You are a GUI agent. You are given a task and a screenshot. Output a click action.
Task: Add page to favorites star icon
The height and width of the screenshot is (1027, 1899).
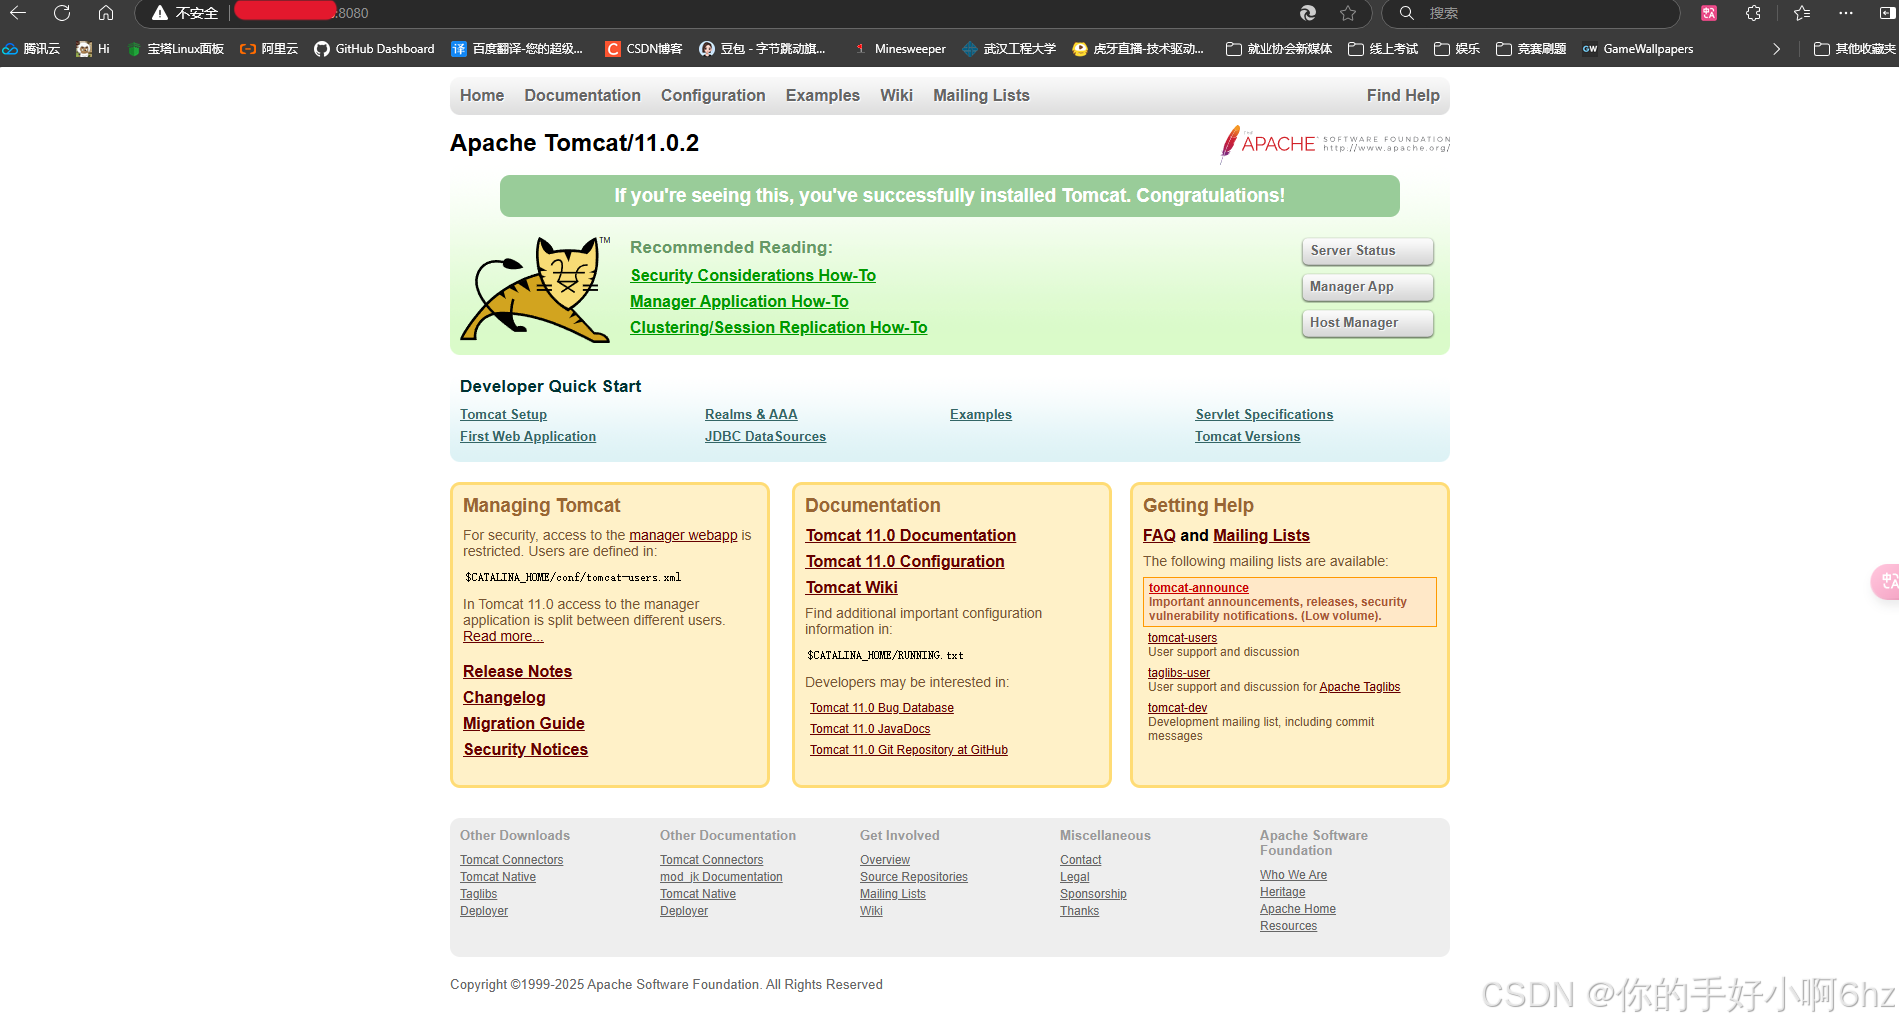click(x=1348, y=13)
